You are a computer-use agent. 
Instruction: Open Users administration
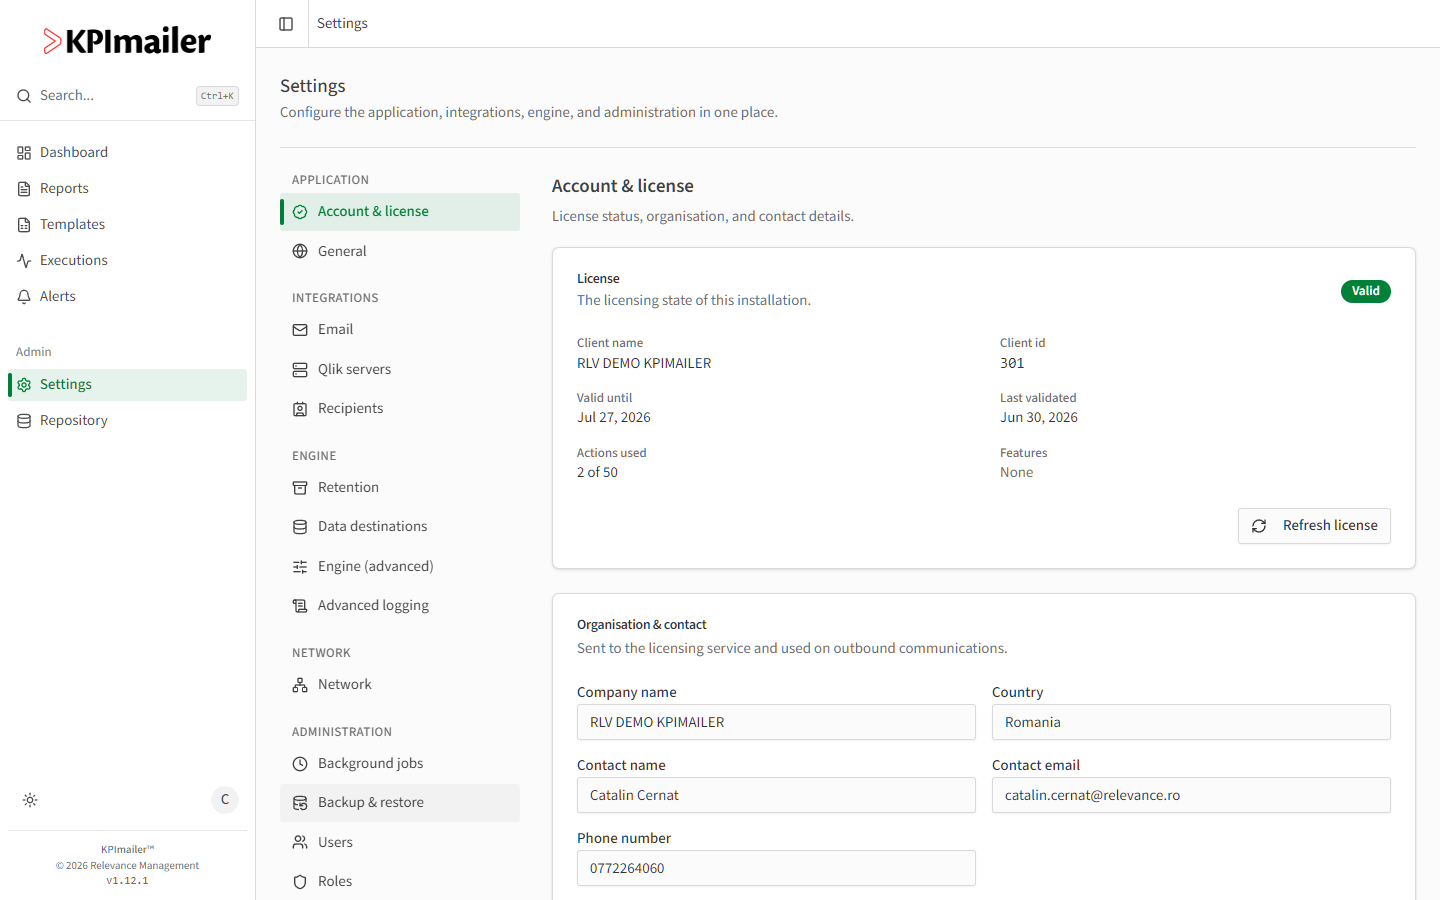click(x=400, y=843)
